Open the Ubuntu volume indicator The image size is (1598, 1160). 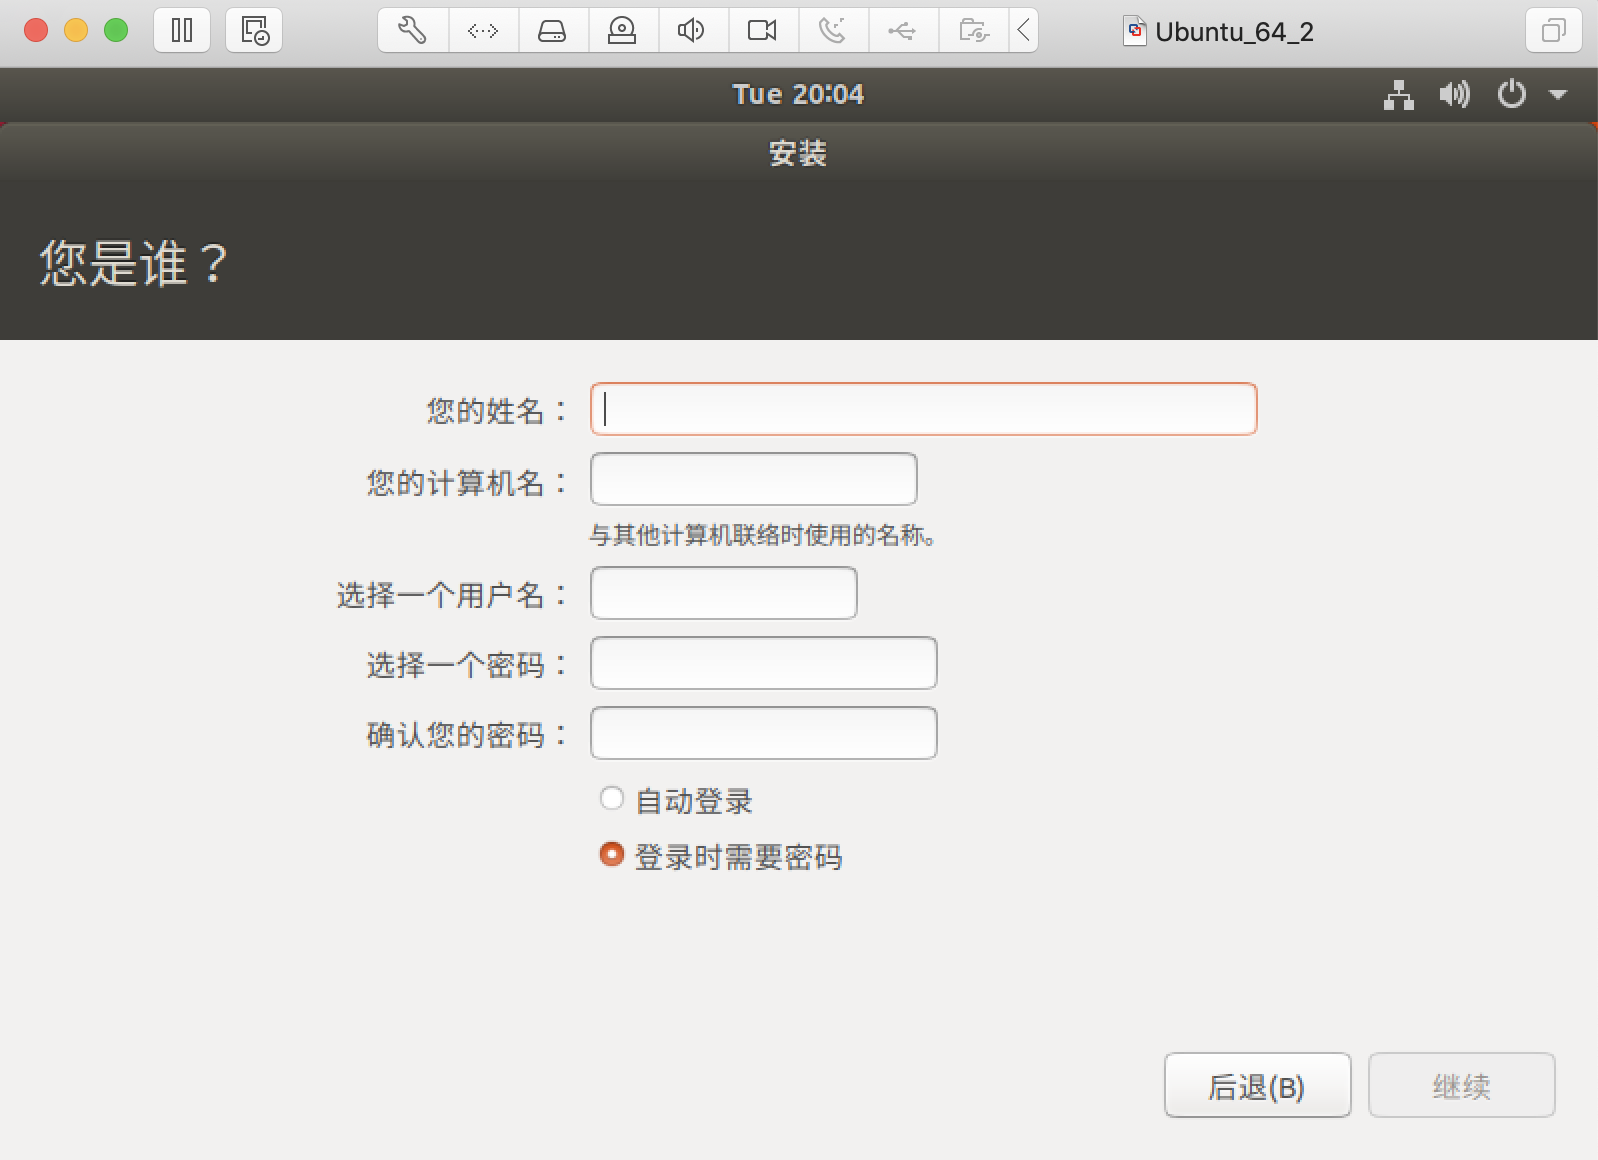1454,95
